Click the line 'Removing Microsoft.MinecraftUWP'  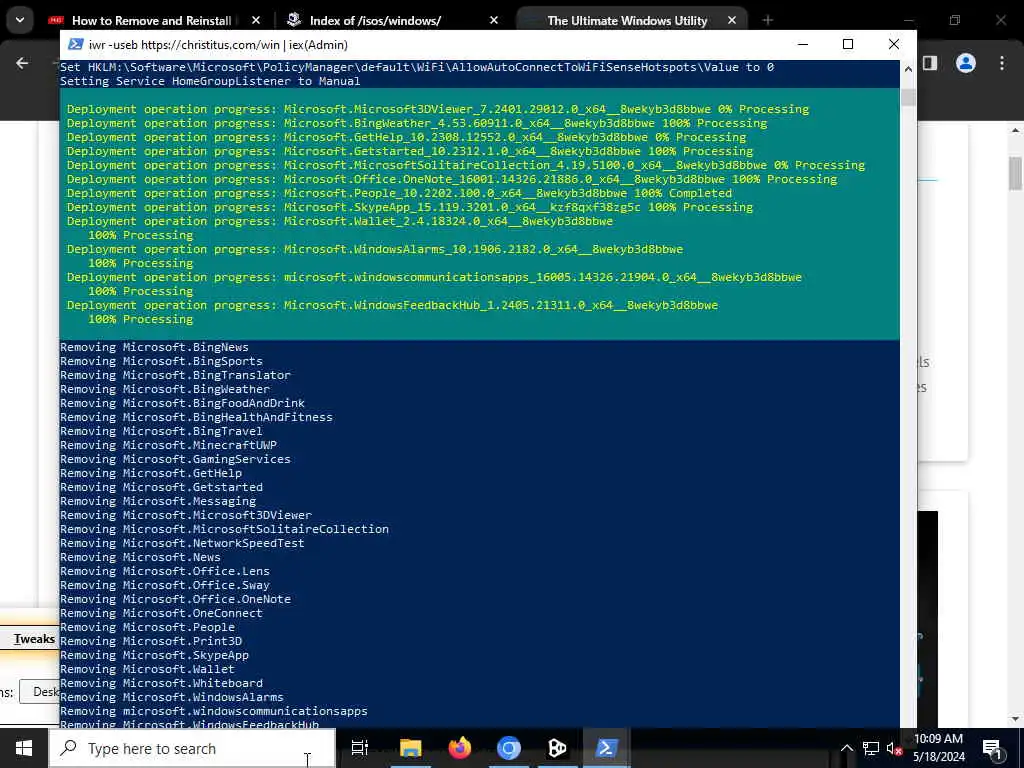point(168,445)
